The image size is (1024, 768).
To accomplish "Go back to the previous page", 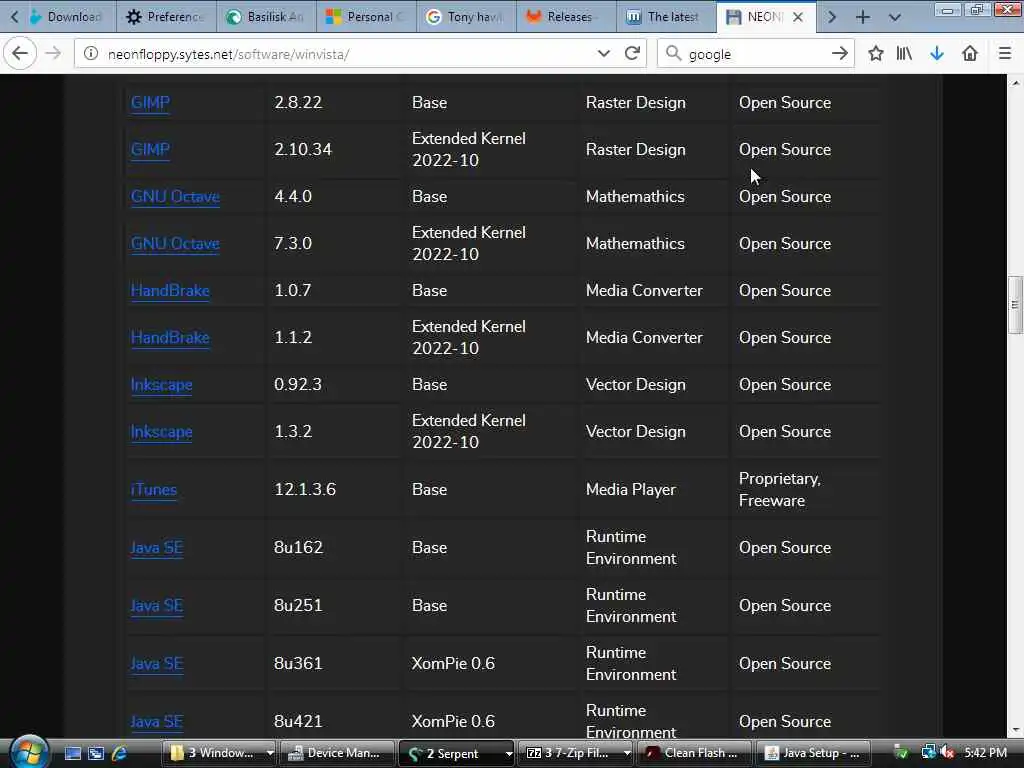I will 20,53.
